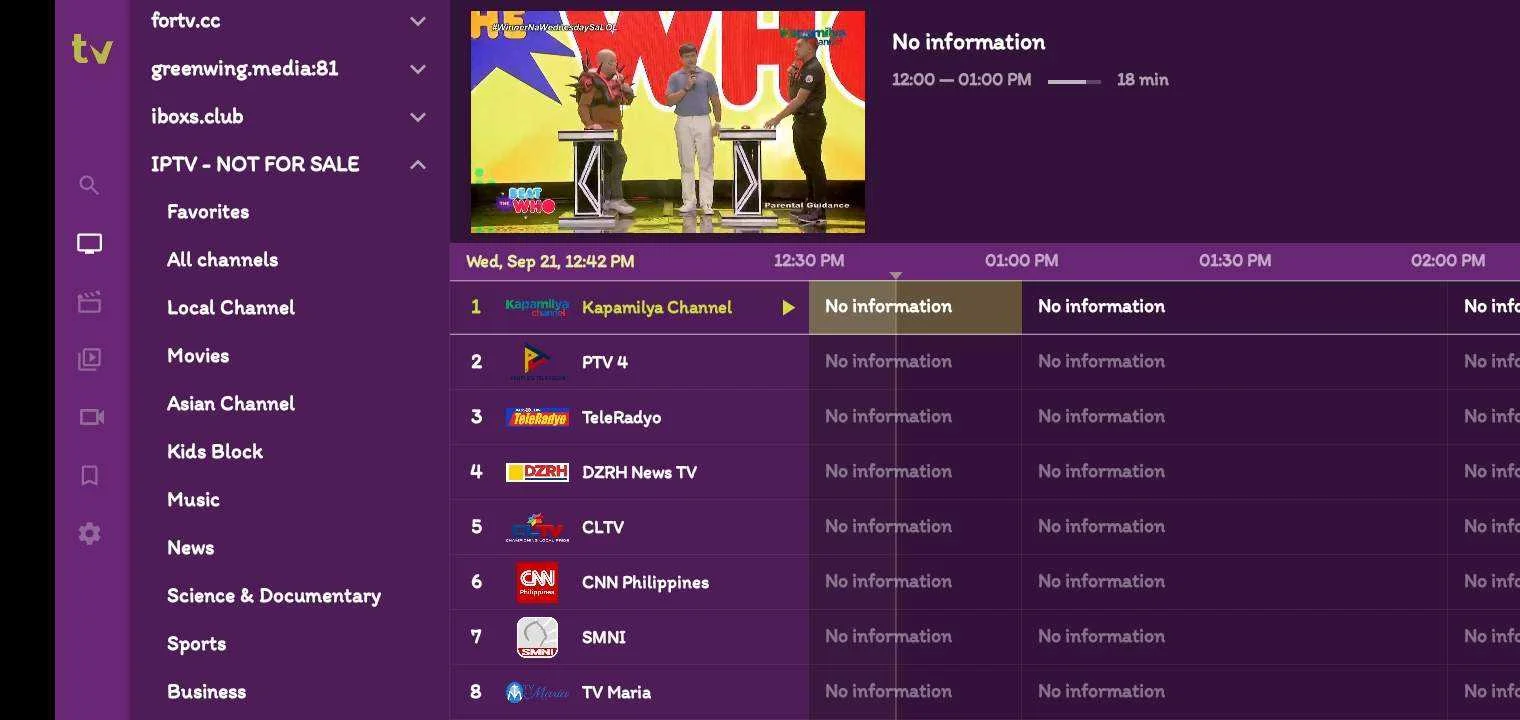This screenshot has width=1520, height=720.
Task: Open the recordings camera icon in sidebar
Action: point(91,417)
